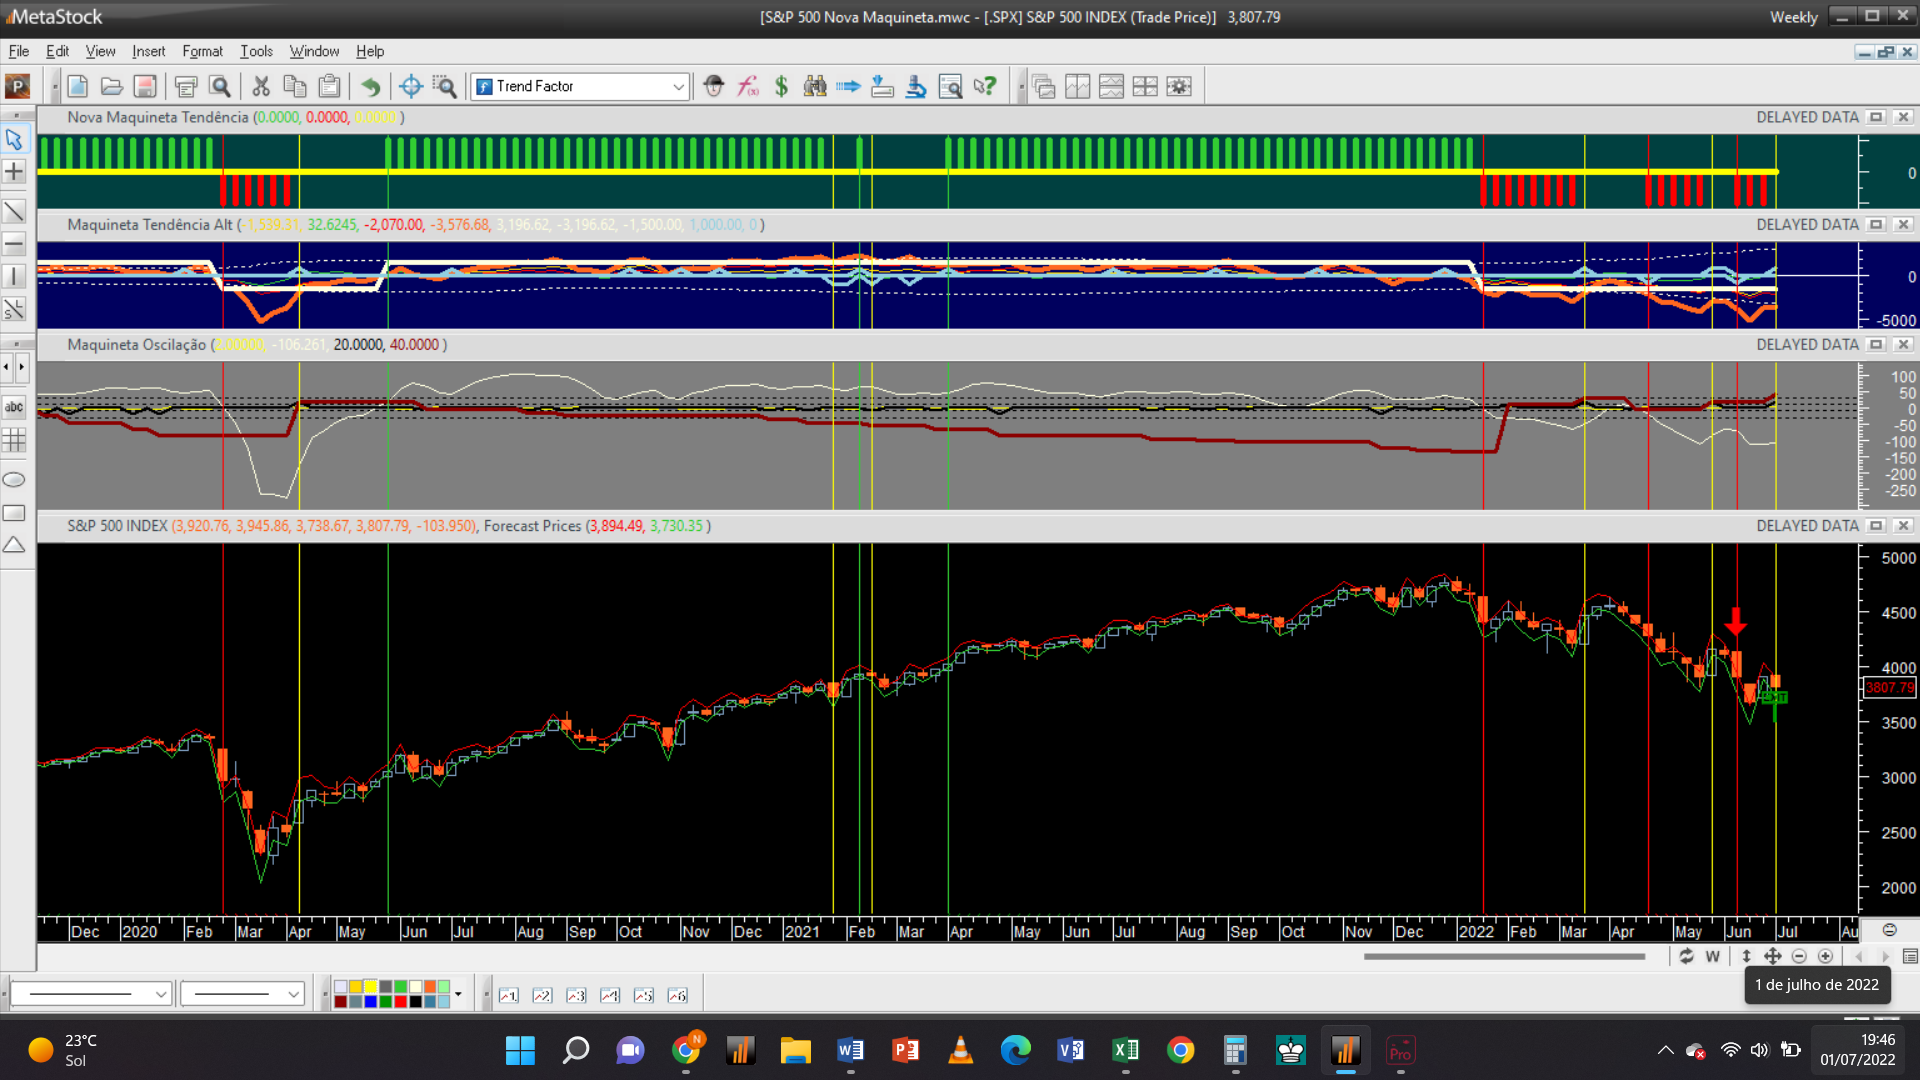This screenshot has height=1080, width=1920.
Task: Open the Format menu
Action: 202,51
